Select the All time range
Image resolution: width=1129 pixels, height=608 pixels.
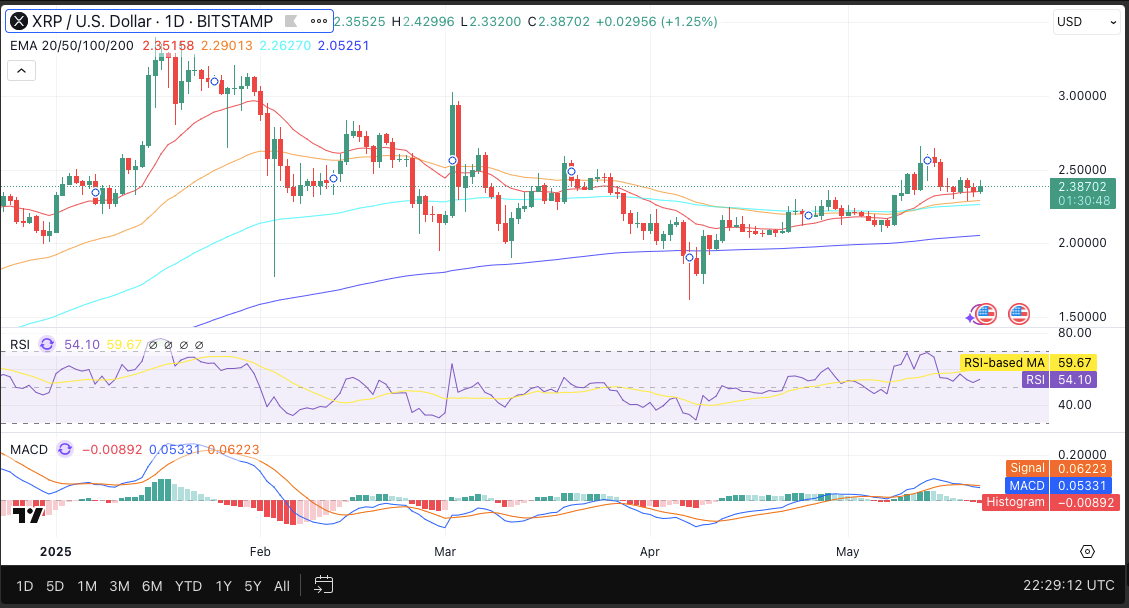pos(282,586)
